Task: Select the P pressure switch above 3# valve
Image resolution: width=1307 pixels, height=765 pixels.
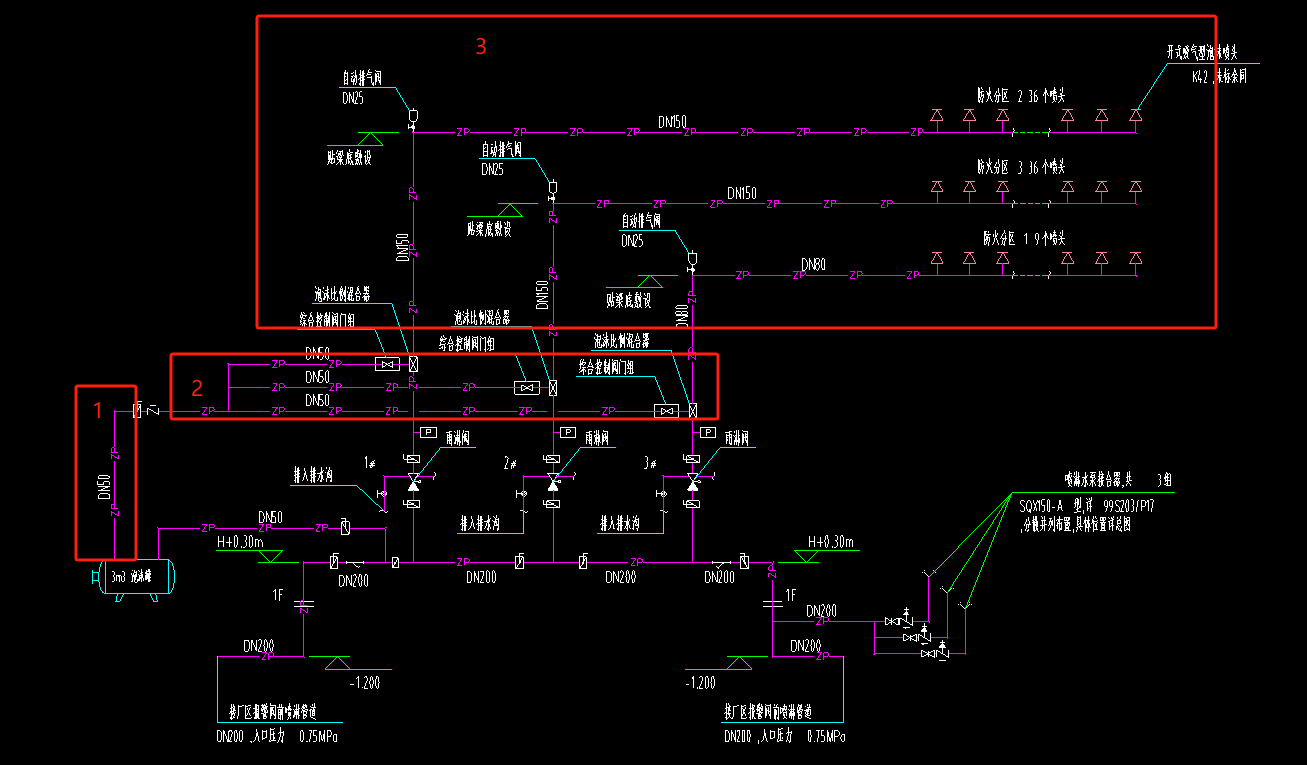Action: pos(707,432)
